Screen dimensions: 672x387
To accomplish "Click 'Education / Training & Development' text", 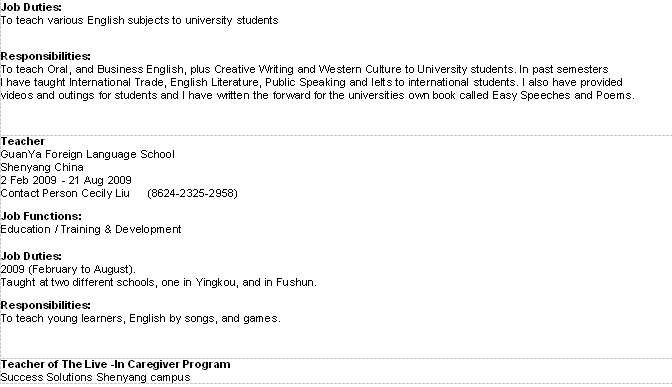I will point(91,229).
